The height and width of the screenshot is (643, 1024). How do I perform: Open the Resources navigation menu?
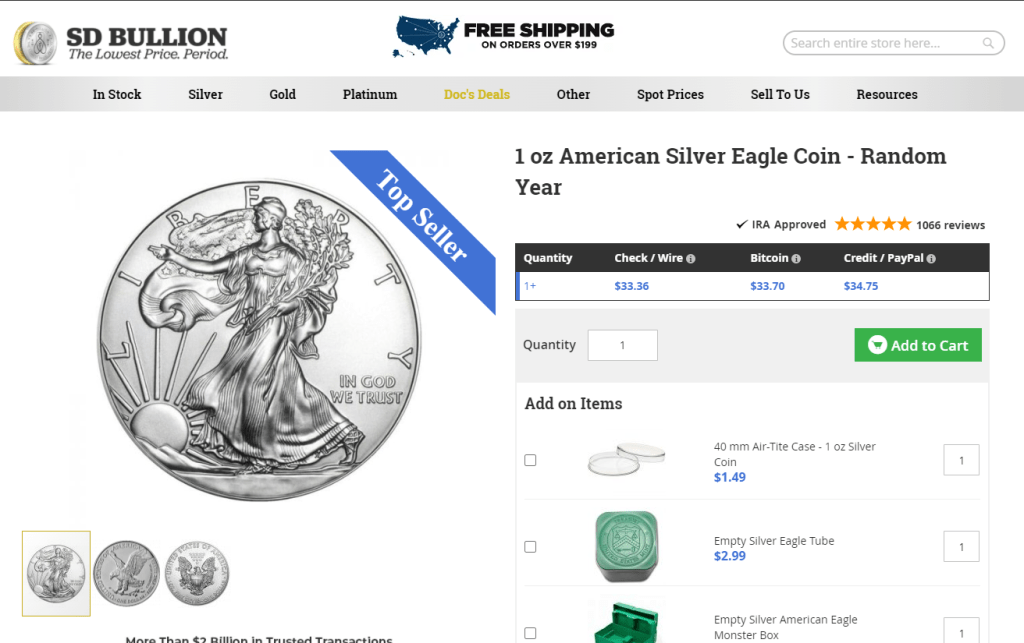pyautogui.click(x=887, y=94)
